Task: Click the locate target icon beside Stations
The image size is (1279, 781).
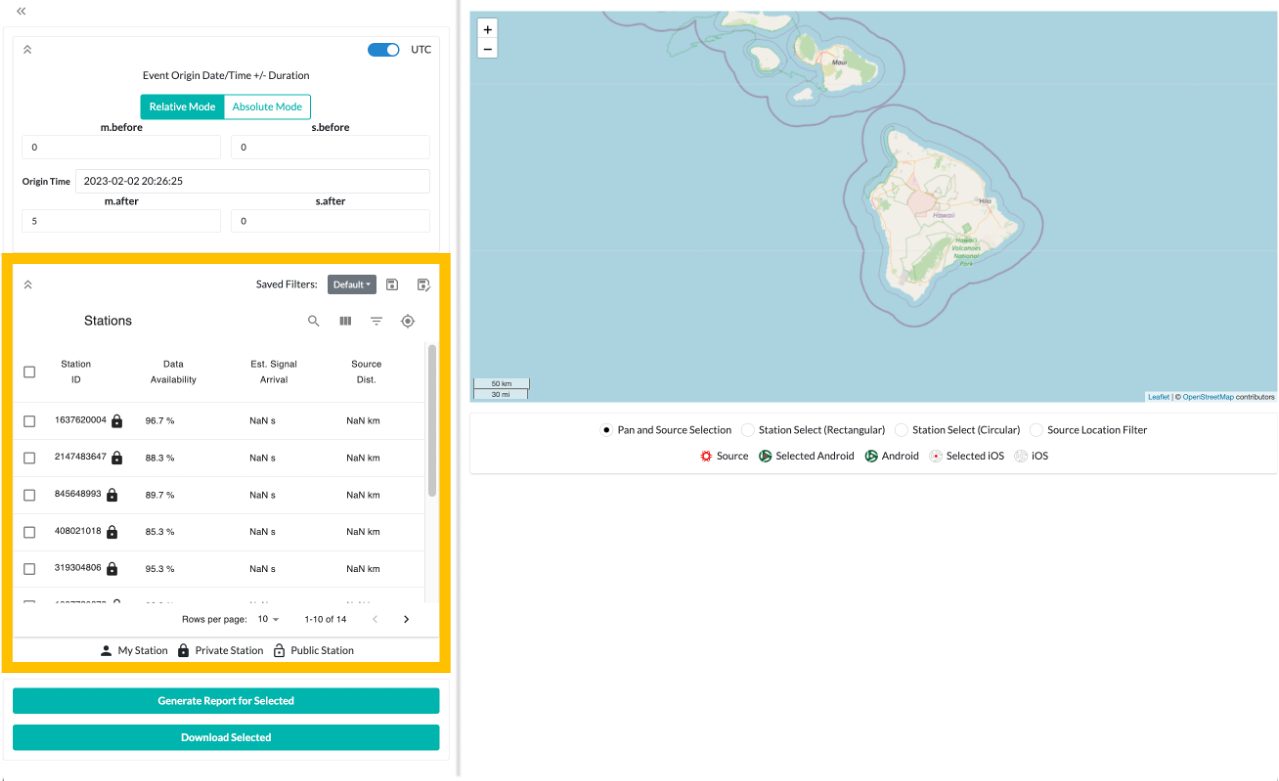Action: click(x=407, y=321)
